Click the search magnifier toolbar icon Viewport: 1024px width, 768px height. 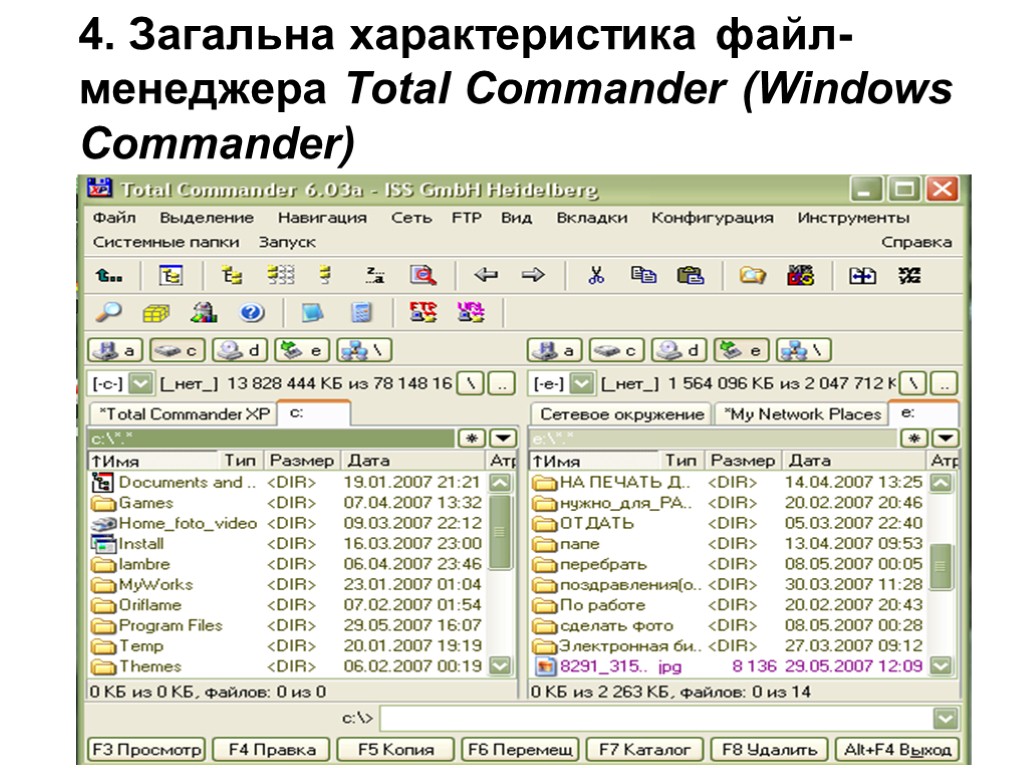click(x=423, y=276)
